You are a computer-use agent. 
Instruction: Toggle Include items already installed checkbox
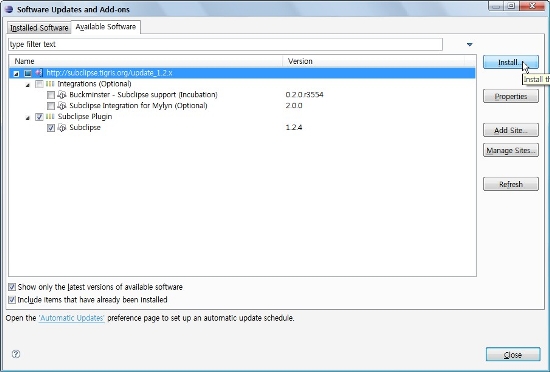pos(12,300)
